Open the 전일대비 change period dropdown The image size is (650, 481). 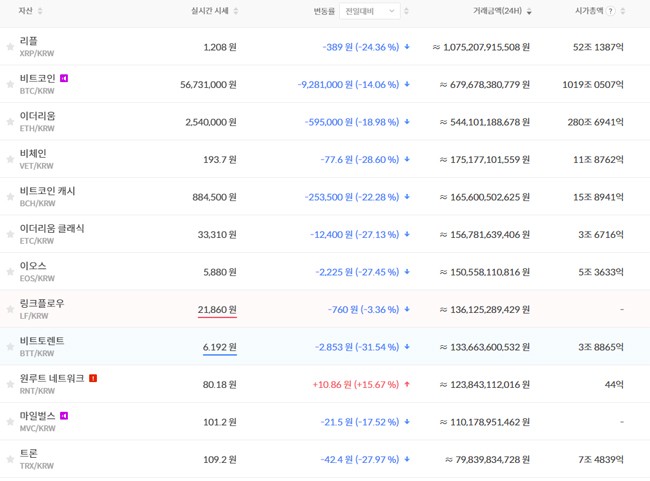(370, 11)
